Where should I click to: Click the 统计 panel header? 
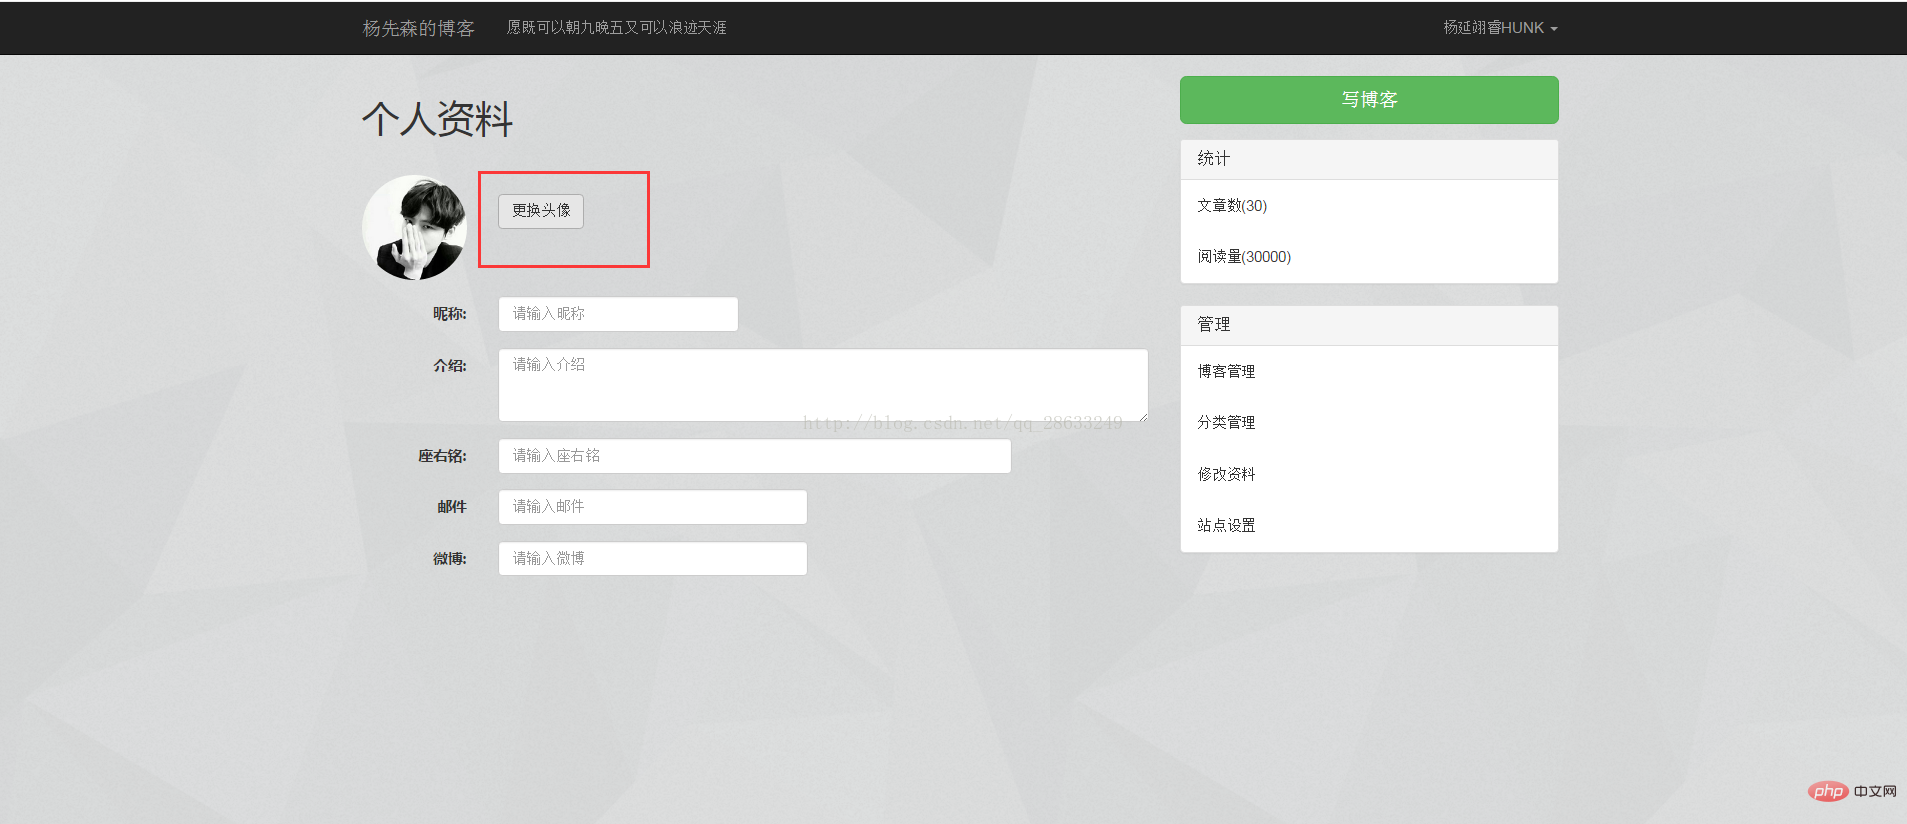coord(1369,159)
